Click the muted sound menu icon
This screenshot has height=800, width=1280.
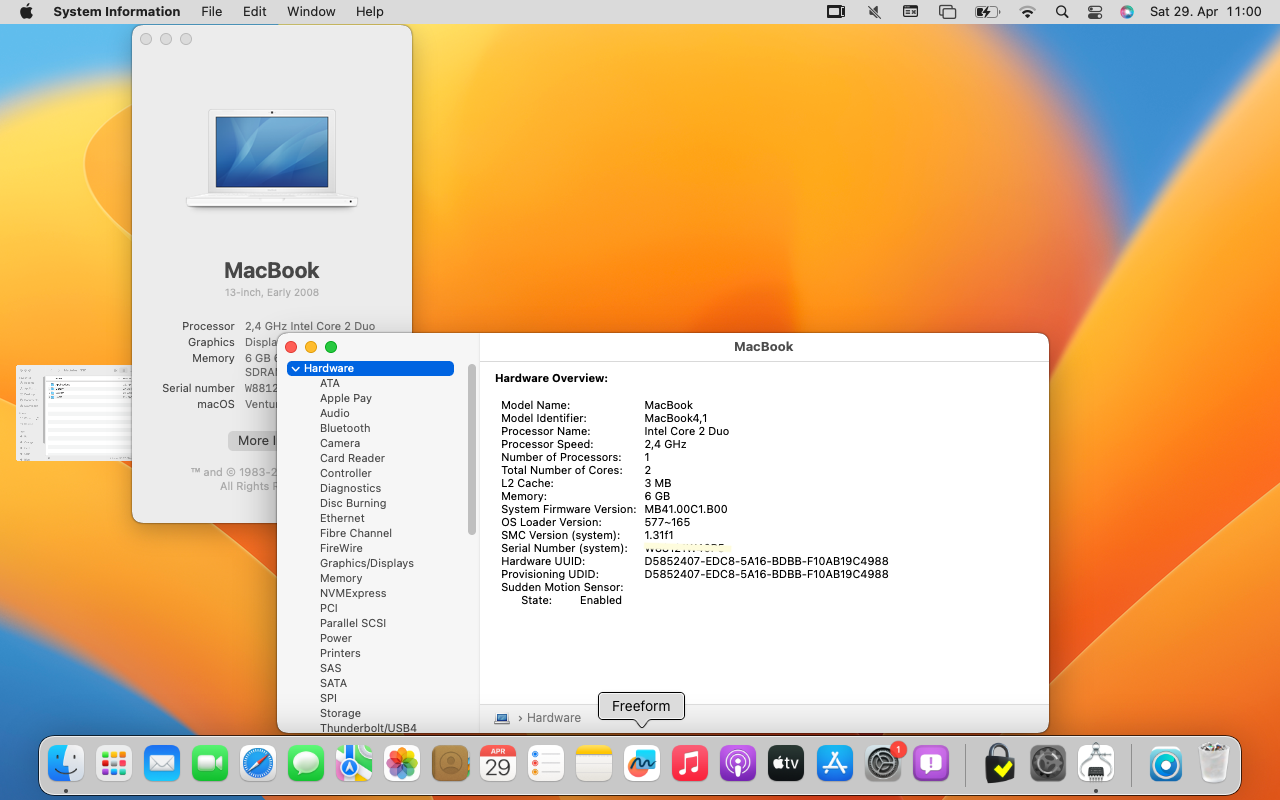click(874, 12)
